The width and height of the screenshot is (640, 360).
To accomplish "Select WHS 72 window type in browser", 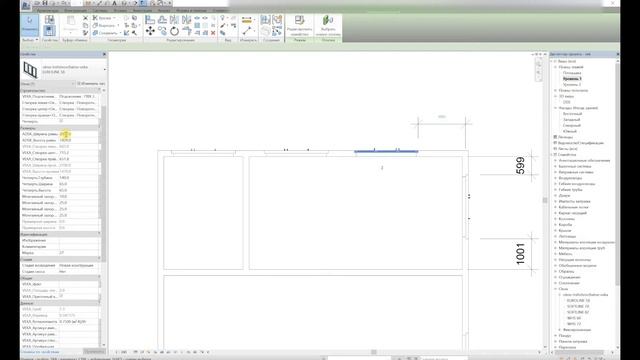I will [x=574, y=324].
